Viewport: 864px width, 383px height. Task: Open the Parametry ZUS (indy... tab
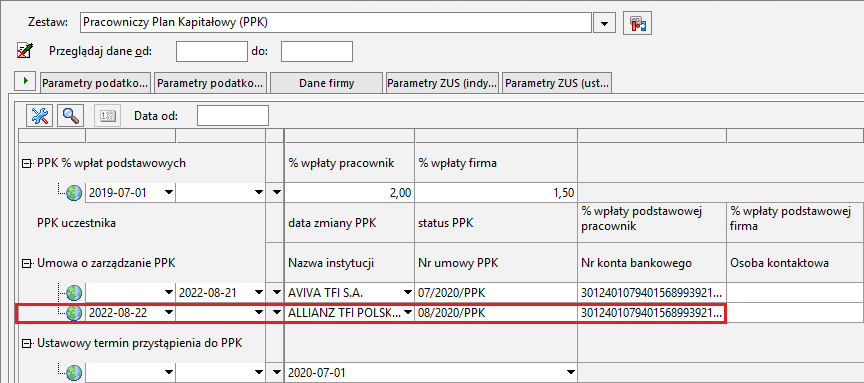tap(442, 83)
